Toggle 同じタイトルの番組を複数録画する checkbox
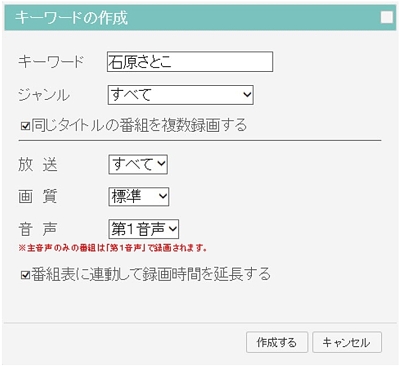This screenshot has width=400, height=367. 25,126
